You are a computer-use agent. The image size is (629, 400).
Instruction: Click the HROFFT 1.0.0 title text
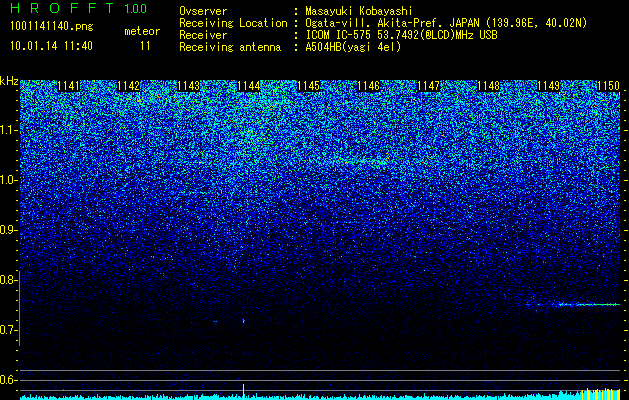tap(79, 8)
